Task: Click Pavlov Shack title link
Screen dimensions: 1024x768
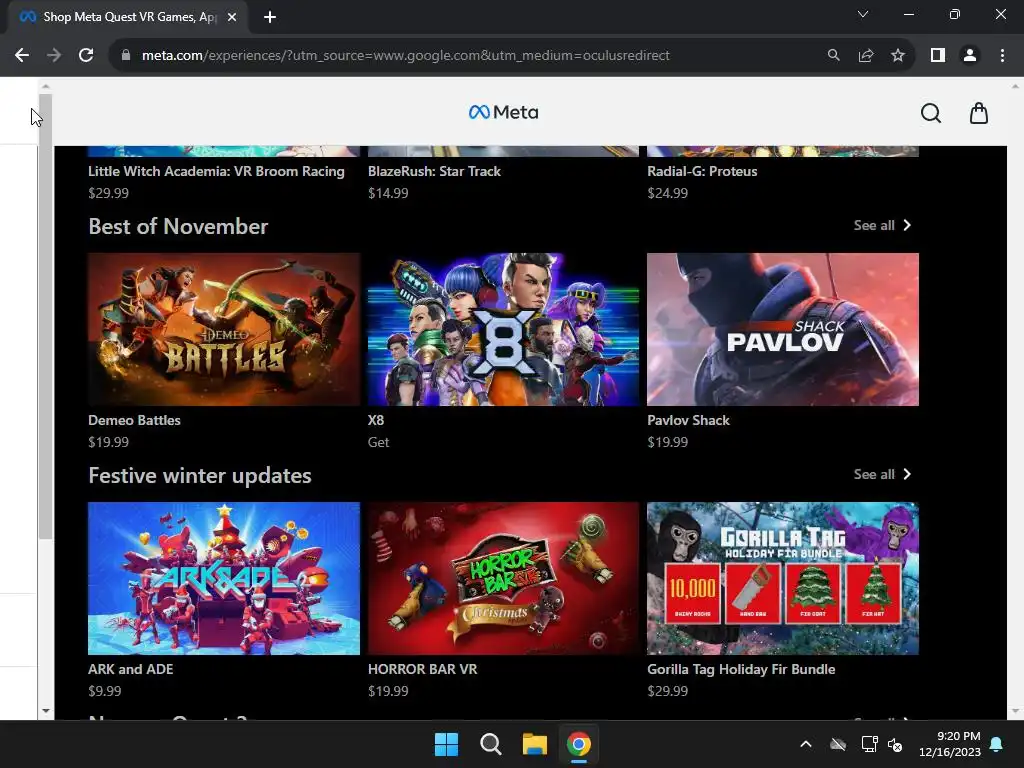Action: click(688, 421)
